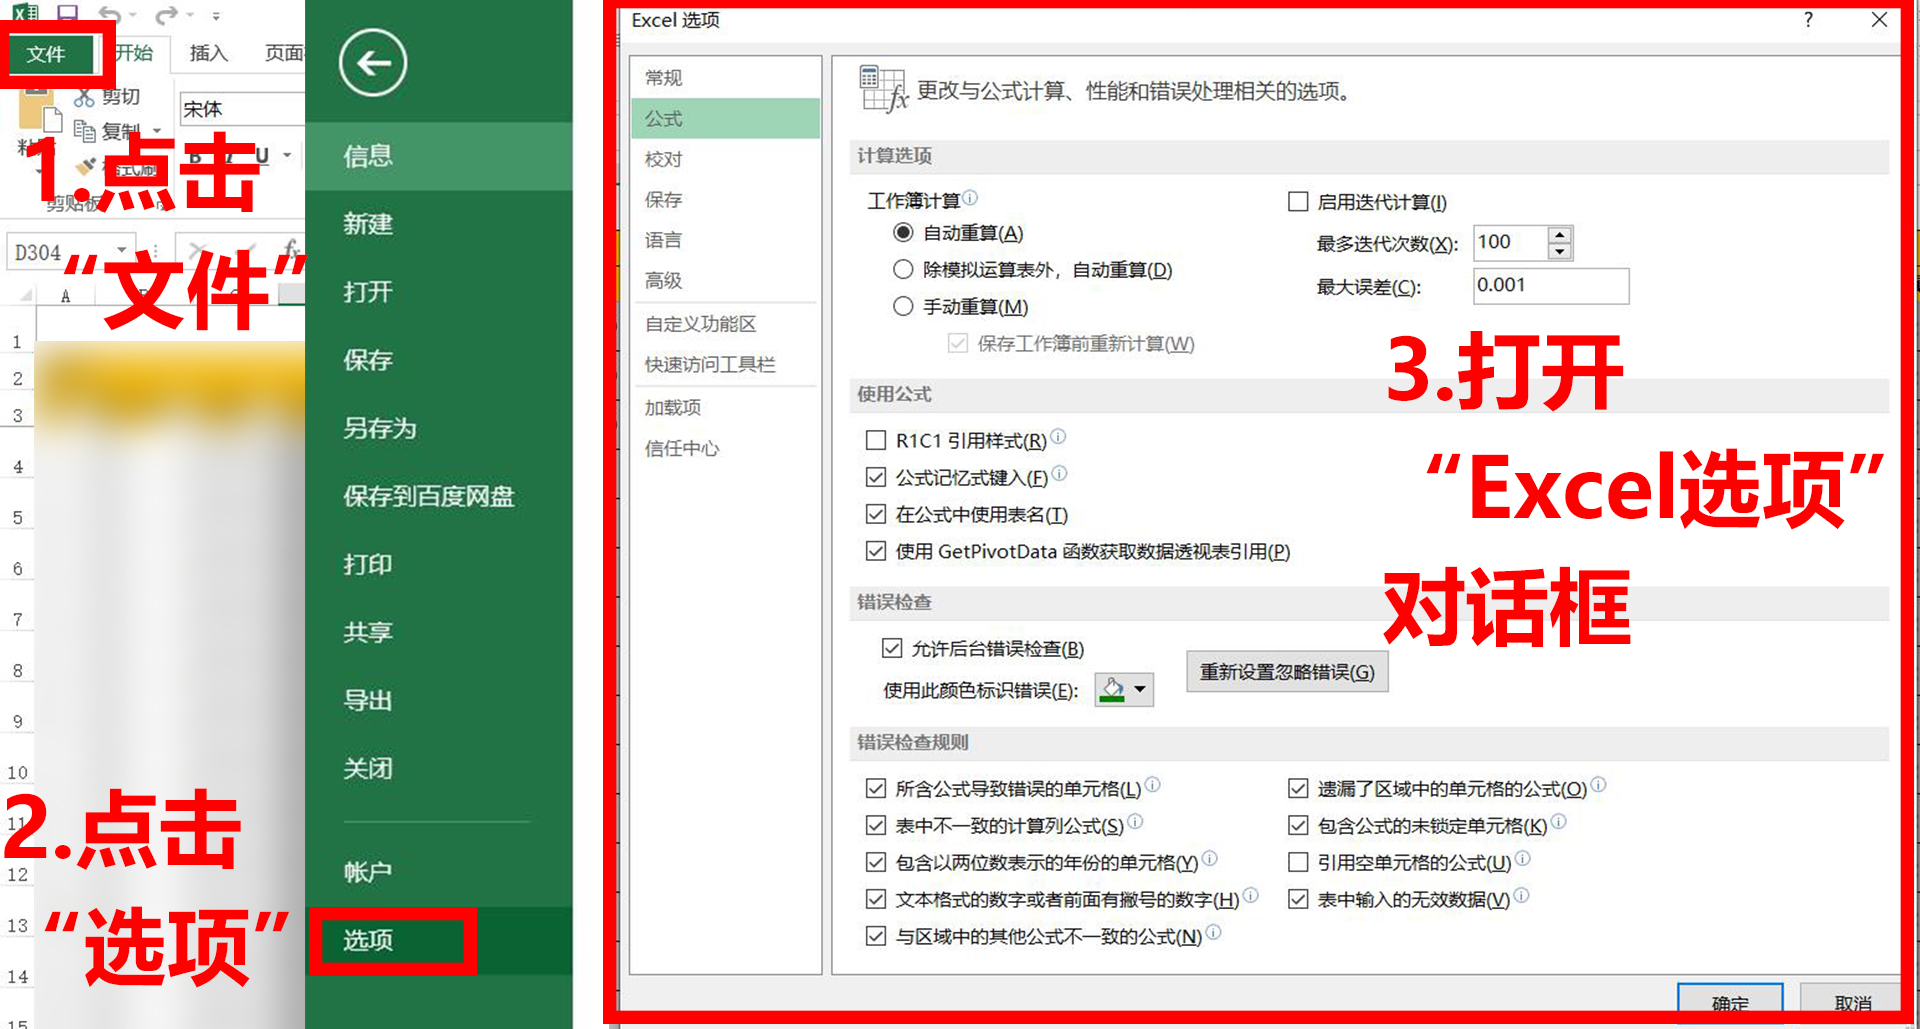Viewport: 1920px width, 1029px height.
Task: Click column A header in worksheet
Action: click(66, 295)
